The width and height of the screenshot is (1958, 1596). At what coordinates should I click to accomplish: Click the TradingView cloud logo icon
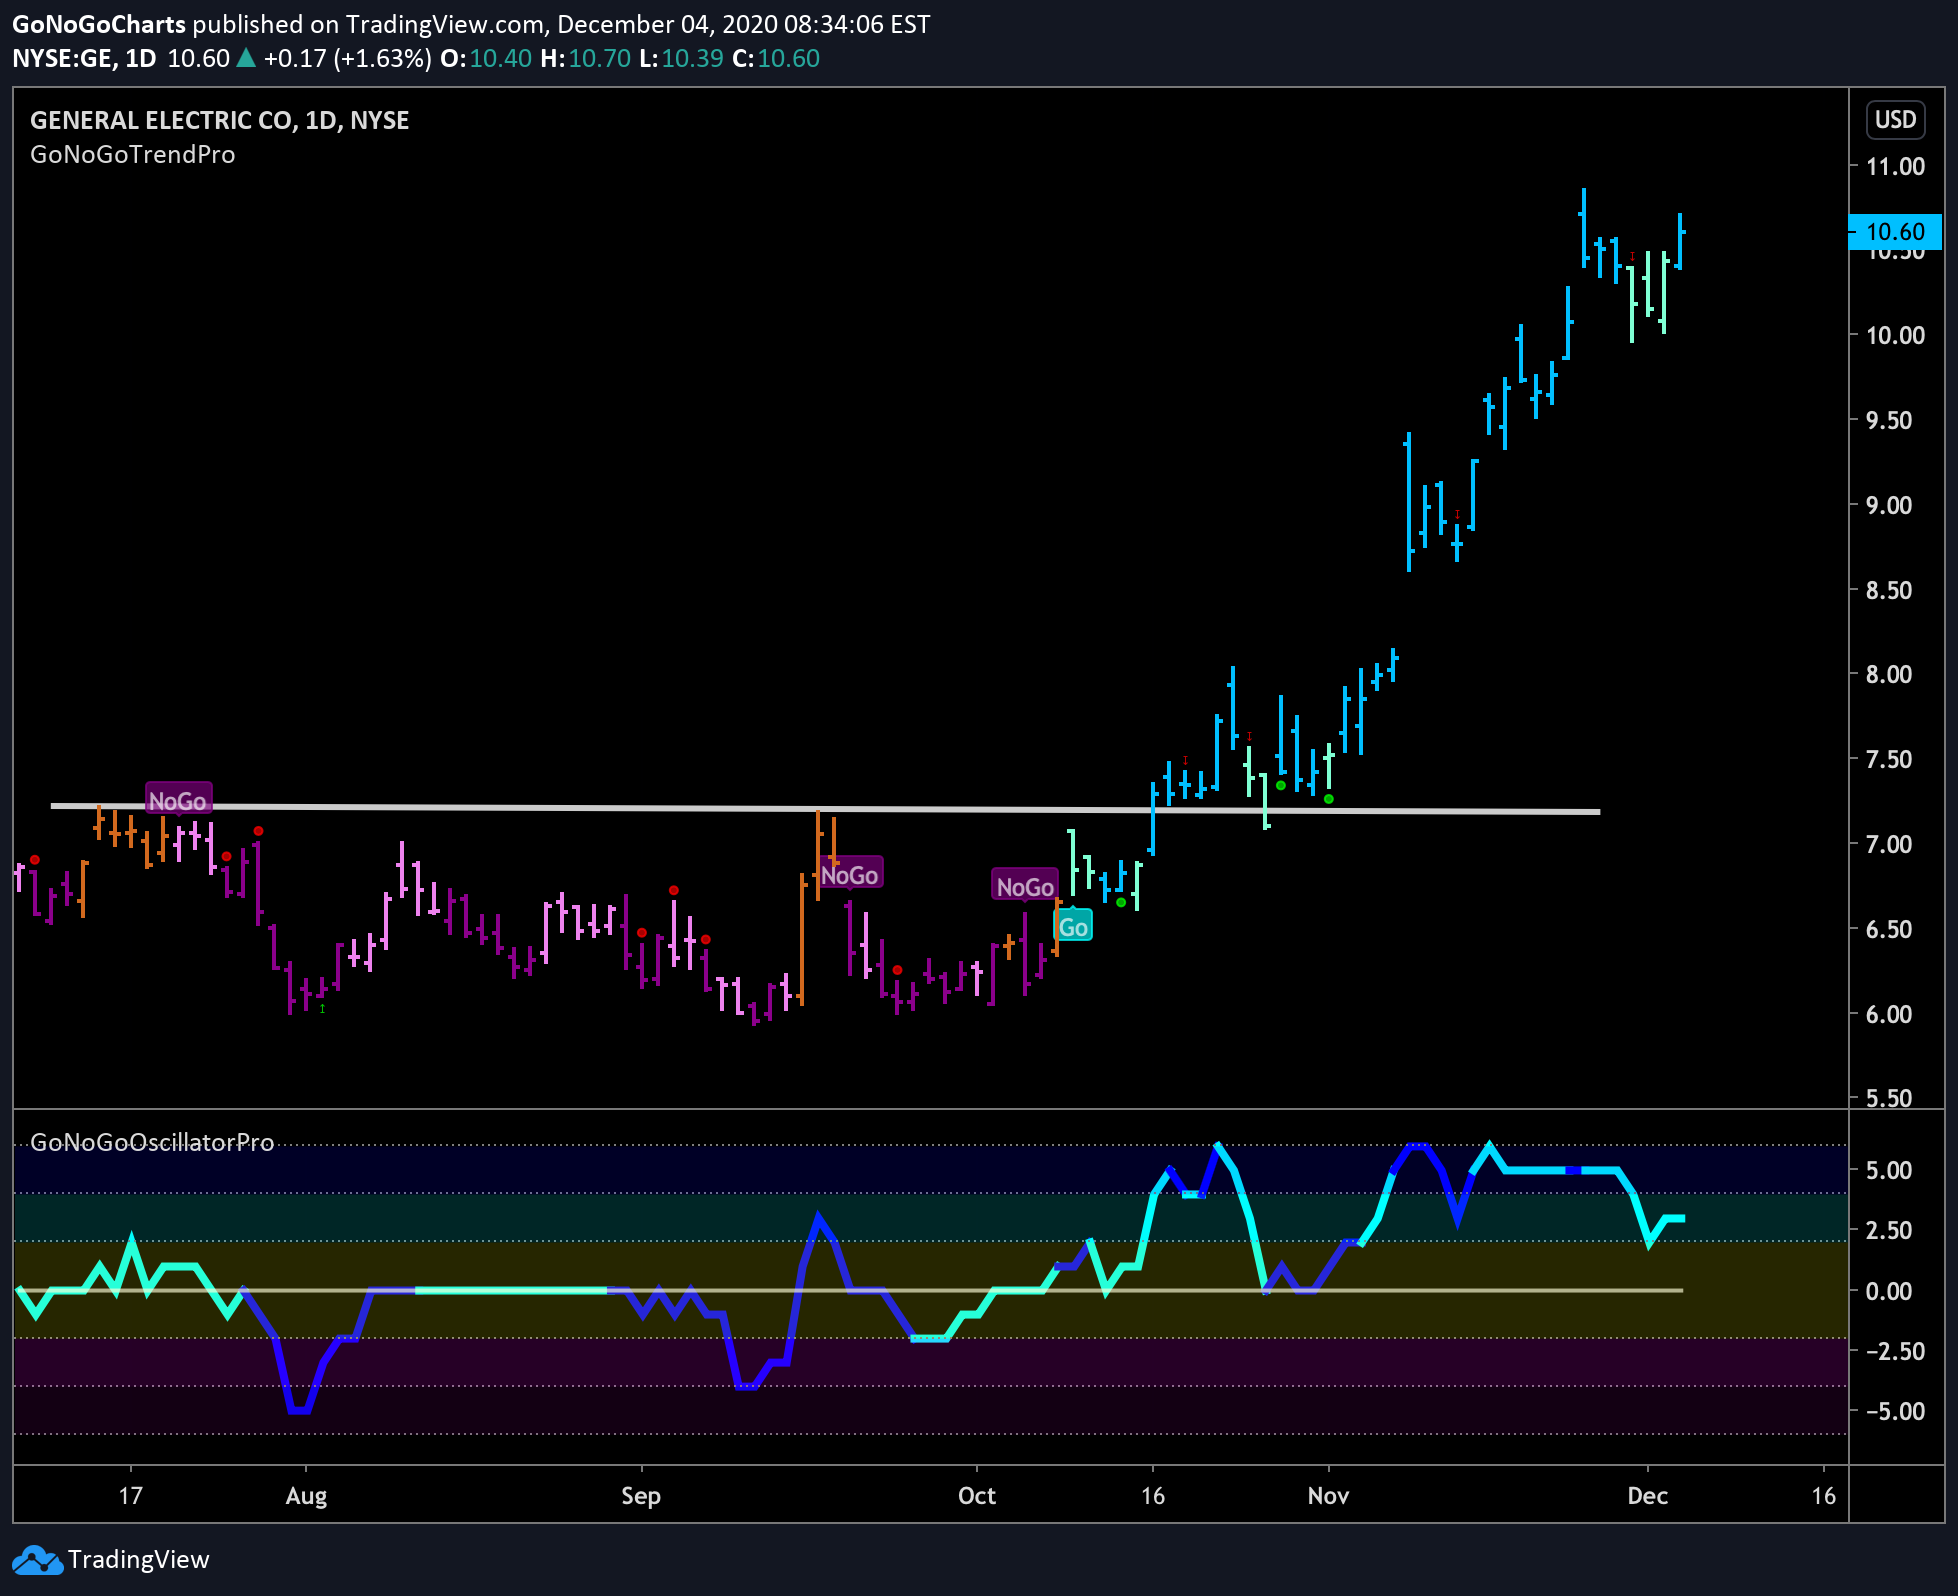coord(37,1560)
